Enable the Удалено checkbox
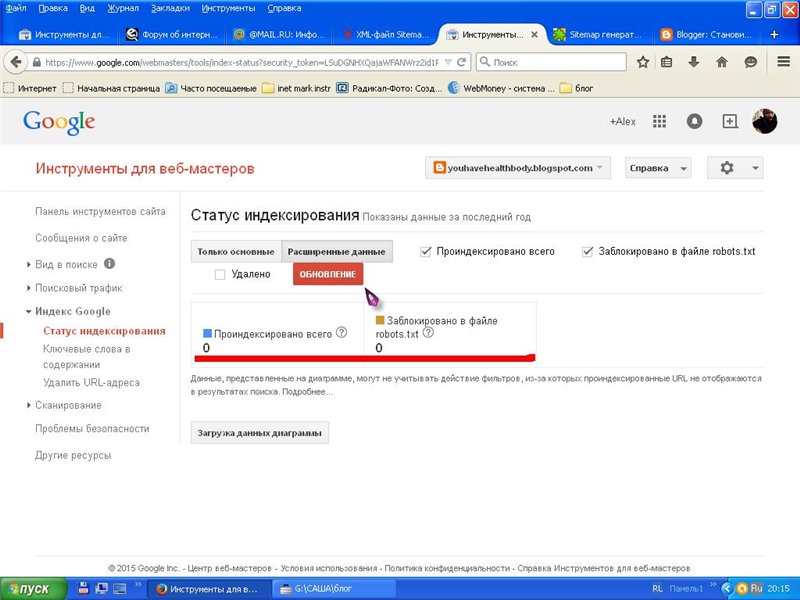The height and width of the screenshot is (600, 800). click(x=220, y=274)
